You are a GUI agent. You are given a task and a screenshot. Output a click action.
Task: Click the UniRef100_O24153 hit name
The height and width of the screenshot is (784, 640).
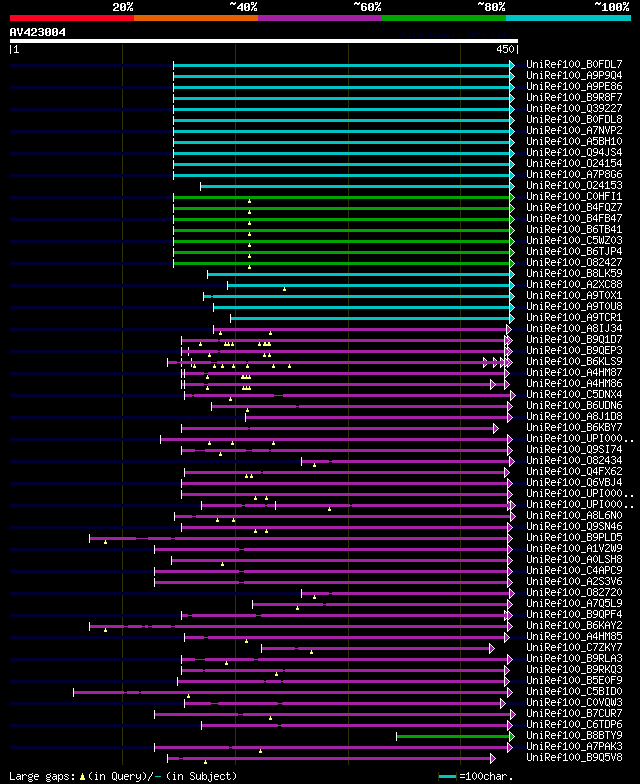(x=574, y=186)
